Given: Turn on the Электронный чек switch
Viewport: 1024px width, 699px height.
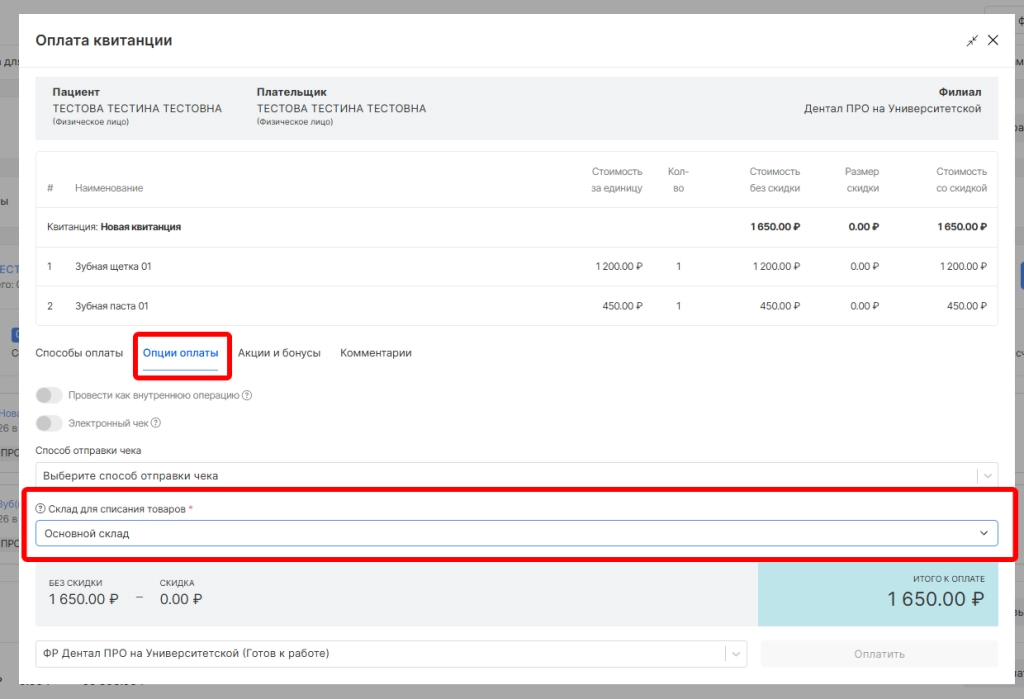Looking at the screenshot, I should 49,423.
